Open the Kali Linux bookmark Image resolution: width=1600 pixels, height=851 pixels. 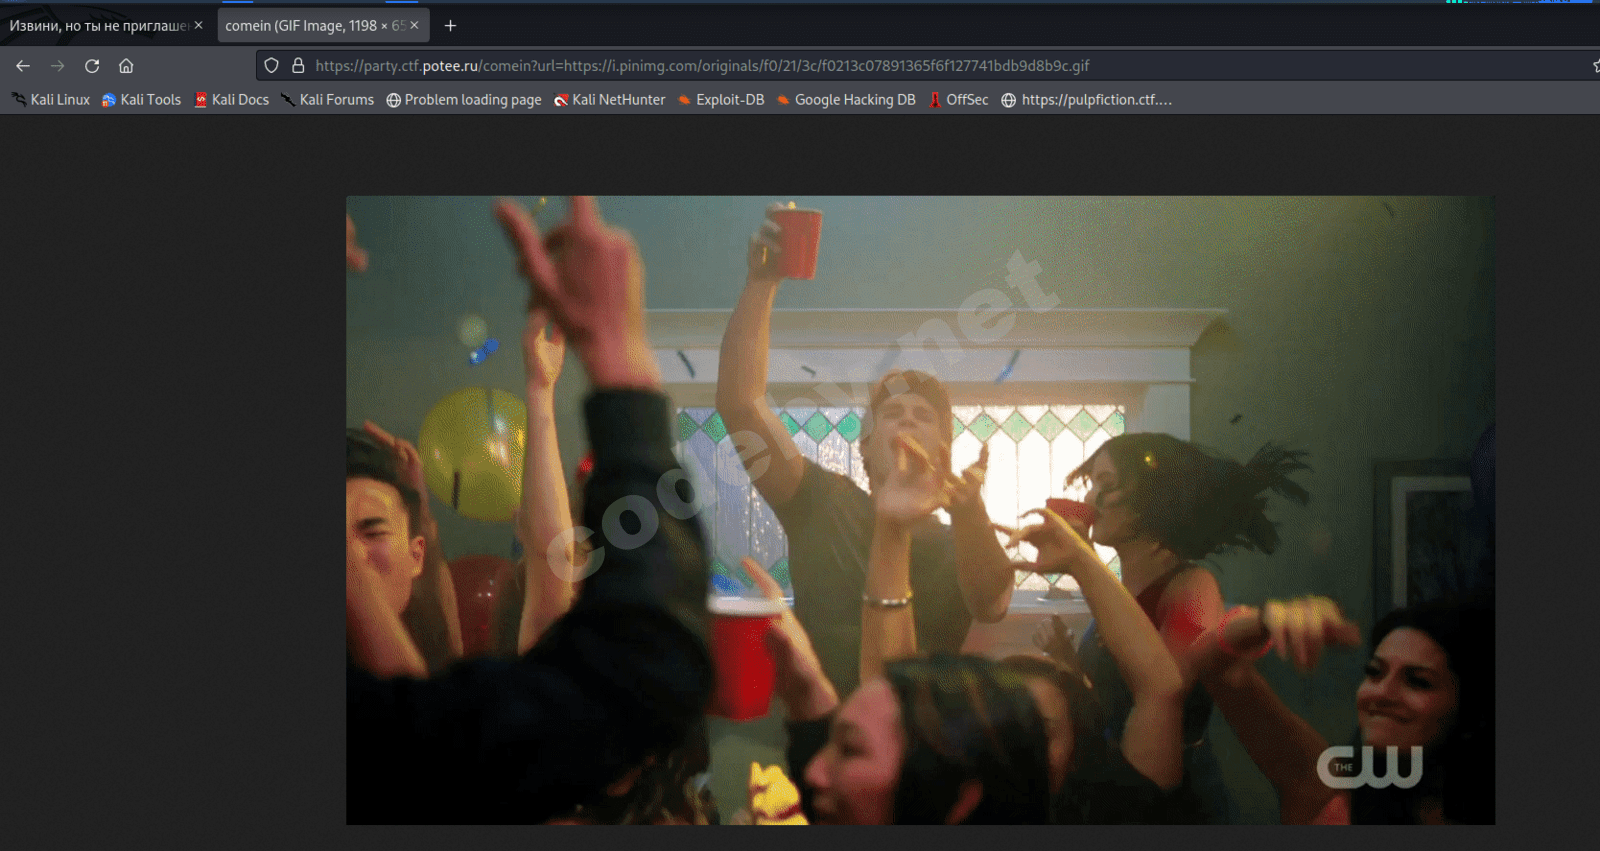[51, 100]
